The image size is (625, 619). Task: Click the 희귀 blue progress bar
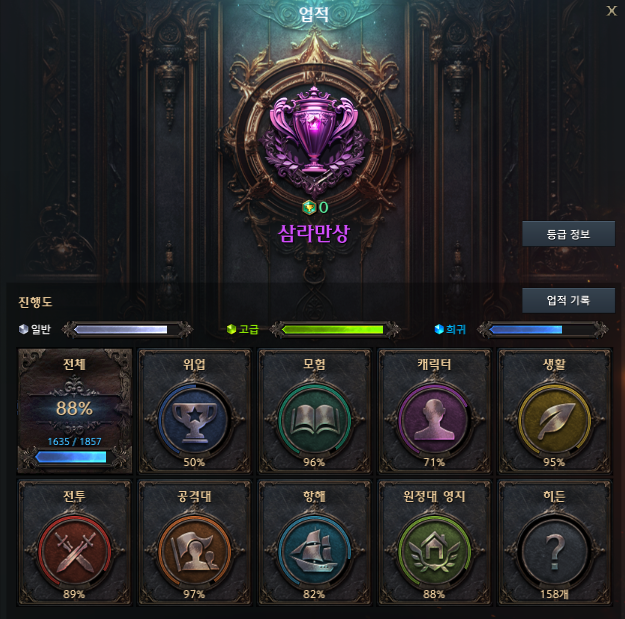[x=542, y=329]
